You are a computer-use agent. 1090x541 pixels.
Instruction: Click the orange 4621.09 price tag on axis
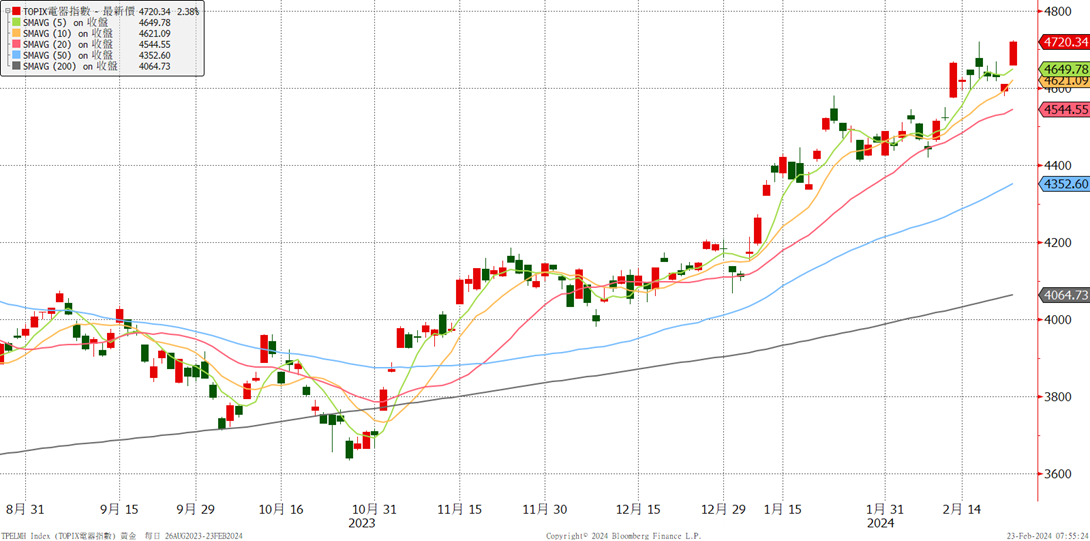pos(1065,81)
